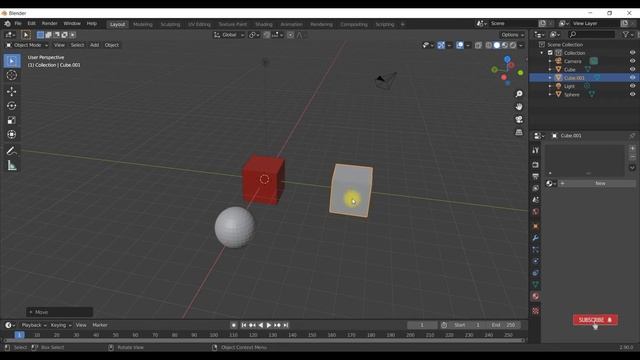
Task: Add a new workspace tab with plus
Action: [402, 24]
